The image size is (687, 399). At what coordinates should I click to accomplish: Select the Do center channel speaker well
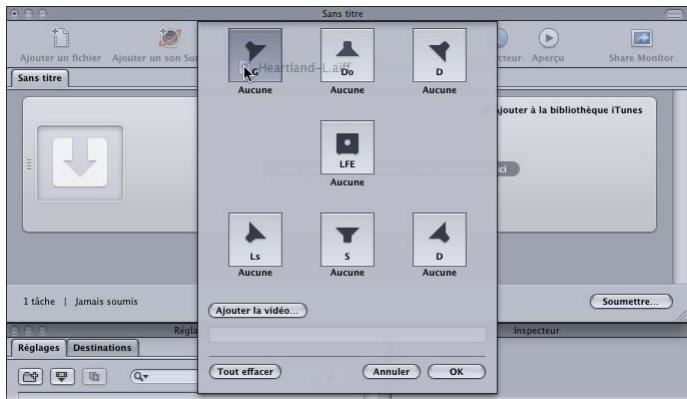(x=347, y=55)
